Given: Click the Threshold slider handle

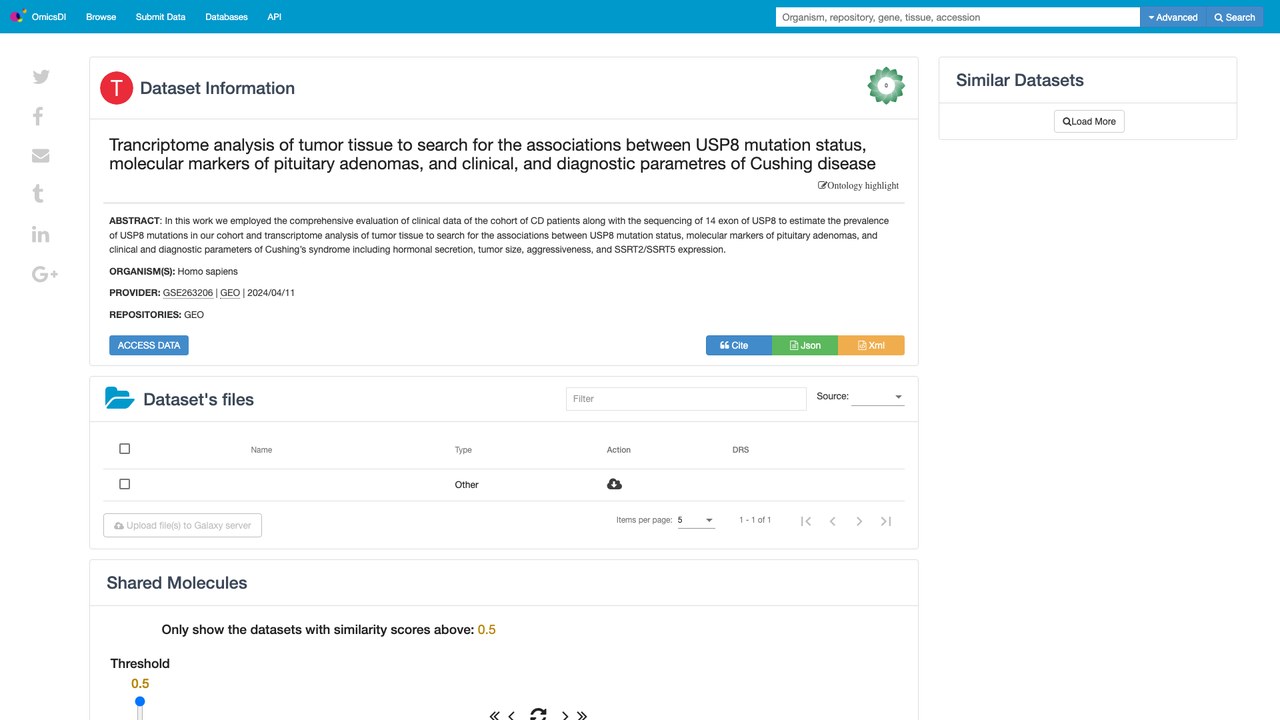Looking at the screenshot, I should click(140, 702).
